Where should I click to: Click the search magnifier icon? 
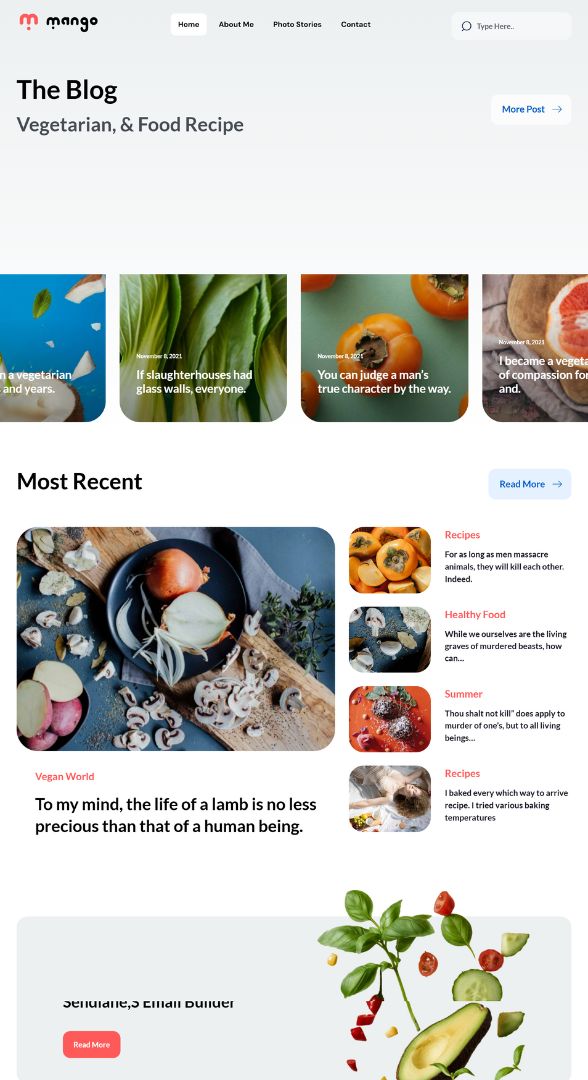click(466, 26)
